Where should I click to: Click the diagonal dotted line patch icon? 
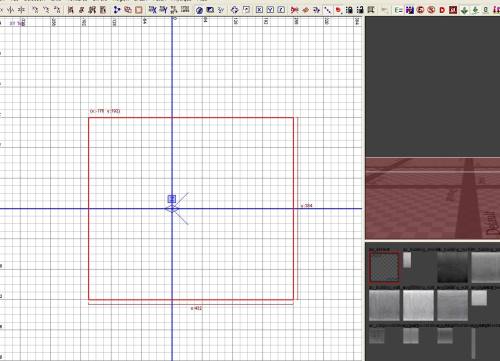[x=327, y=10]
